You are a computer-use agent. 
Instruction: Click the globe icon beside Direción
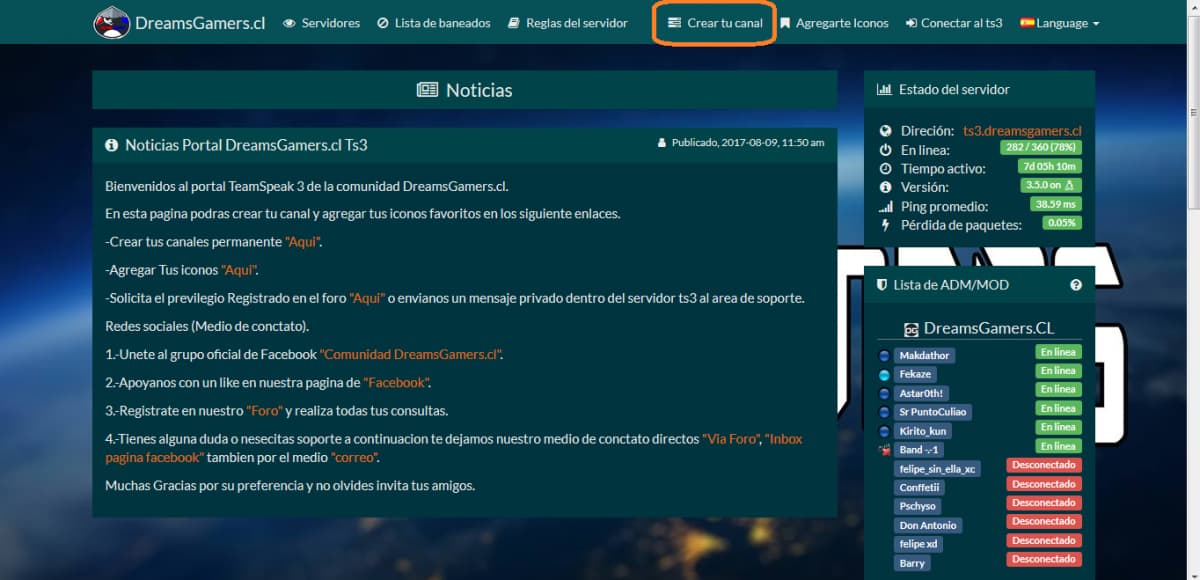click(x=885, y=131)
